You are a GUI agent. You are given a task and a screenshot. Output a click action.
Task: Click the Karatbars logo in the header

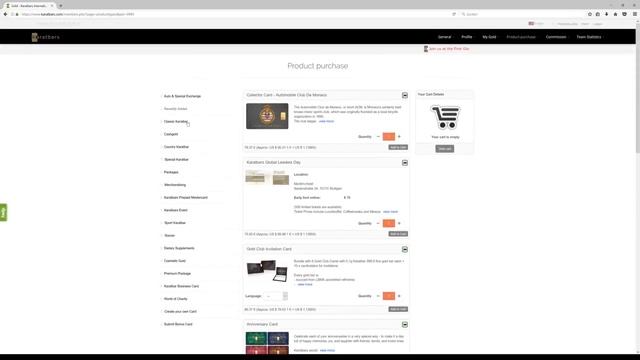click(x=46, y=37)
